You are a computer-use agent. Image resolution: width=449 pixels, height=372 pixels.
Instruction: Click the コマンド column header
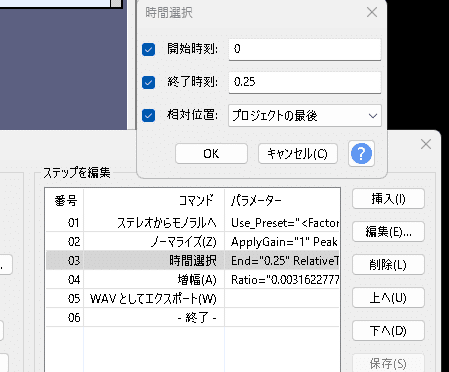154,201
